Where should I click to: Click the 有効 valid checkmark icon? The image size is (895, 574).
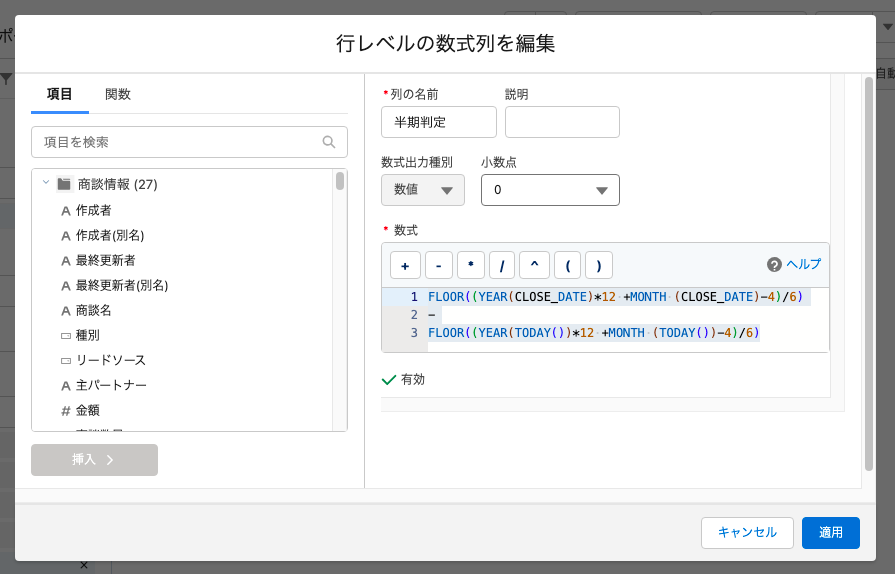(x=389, y=380)
